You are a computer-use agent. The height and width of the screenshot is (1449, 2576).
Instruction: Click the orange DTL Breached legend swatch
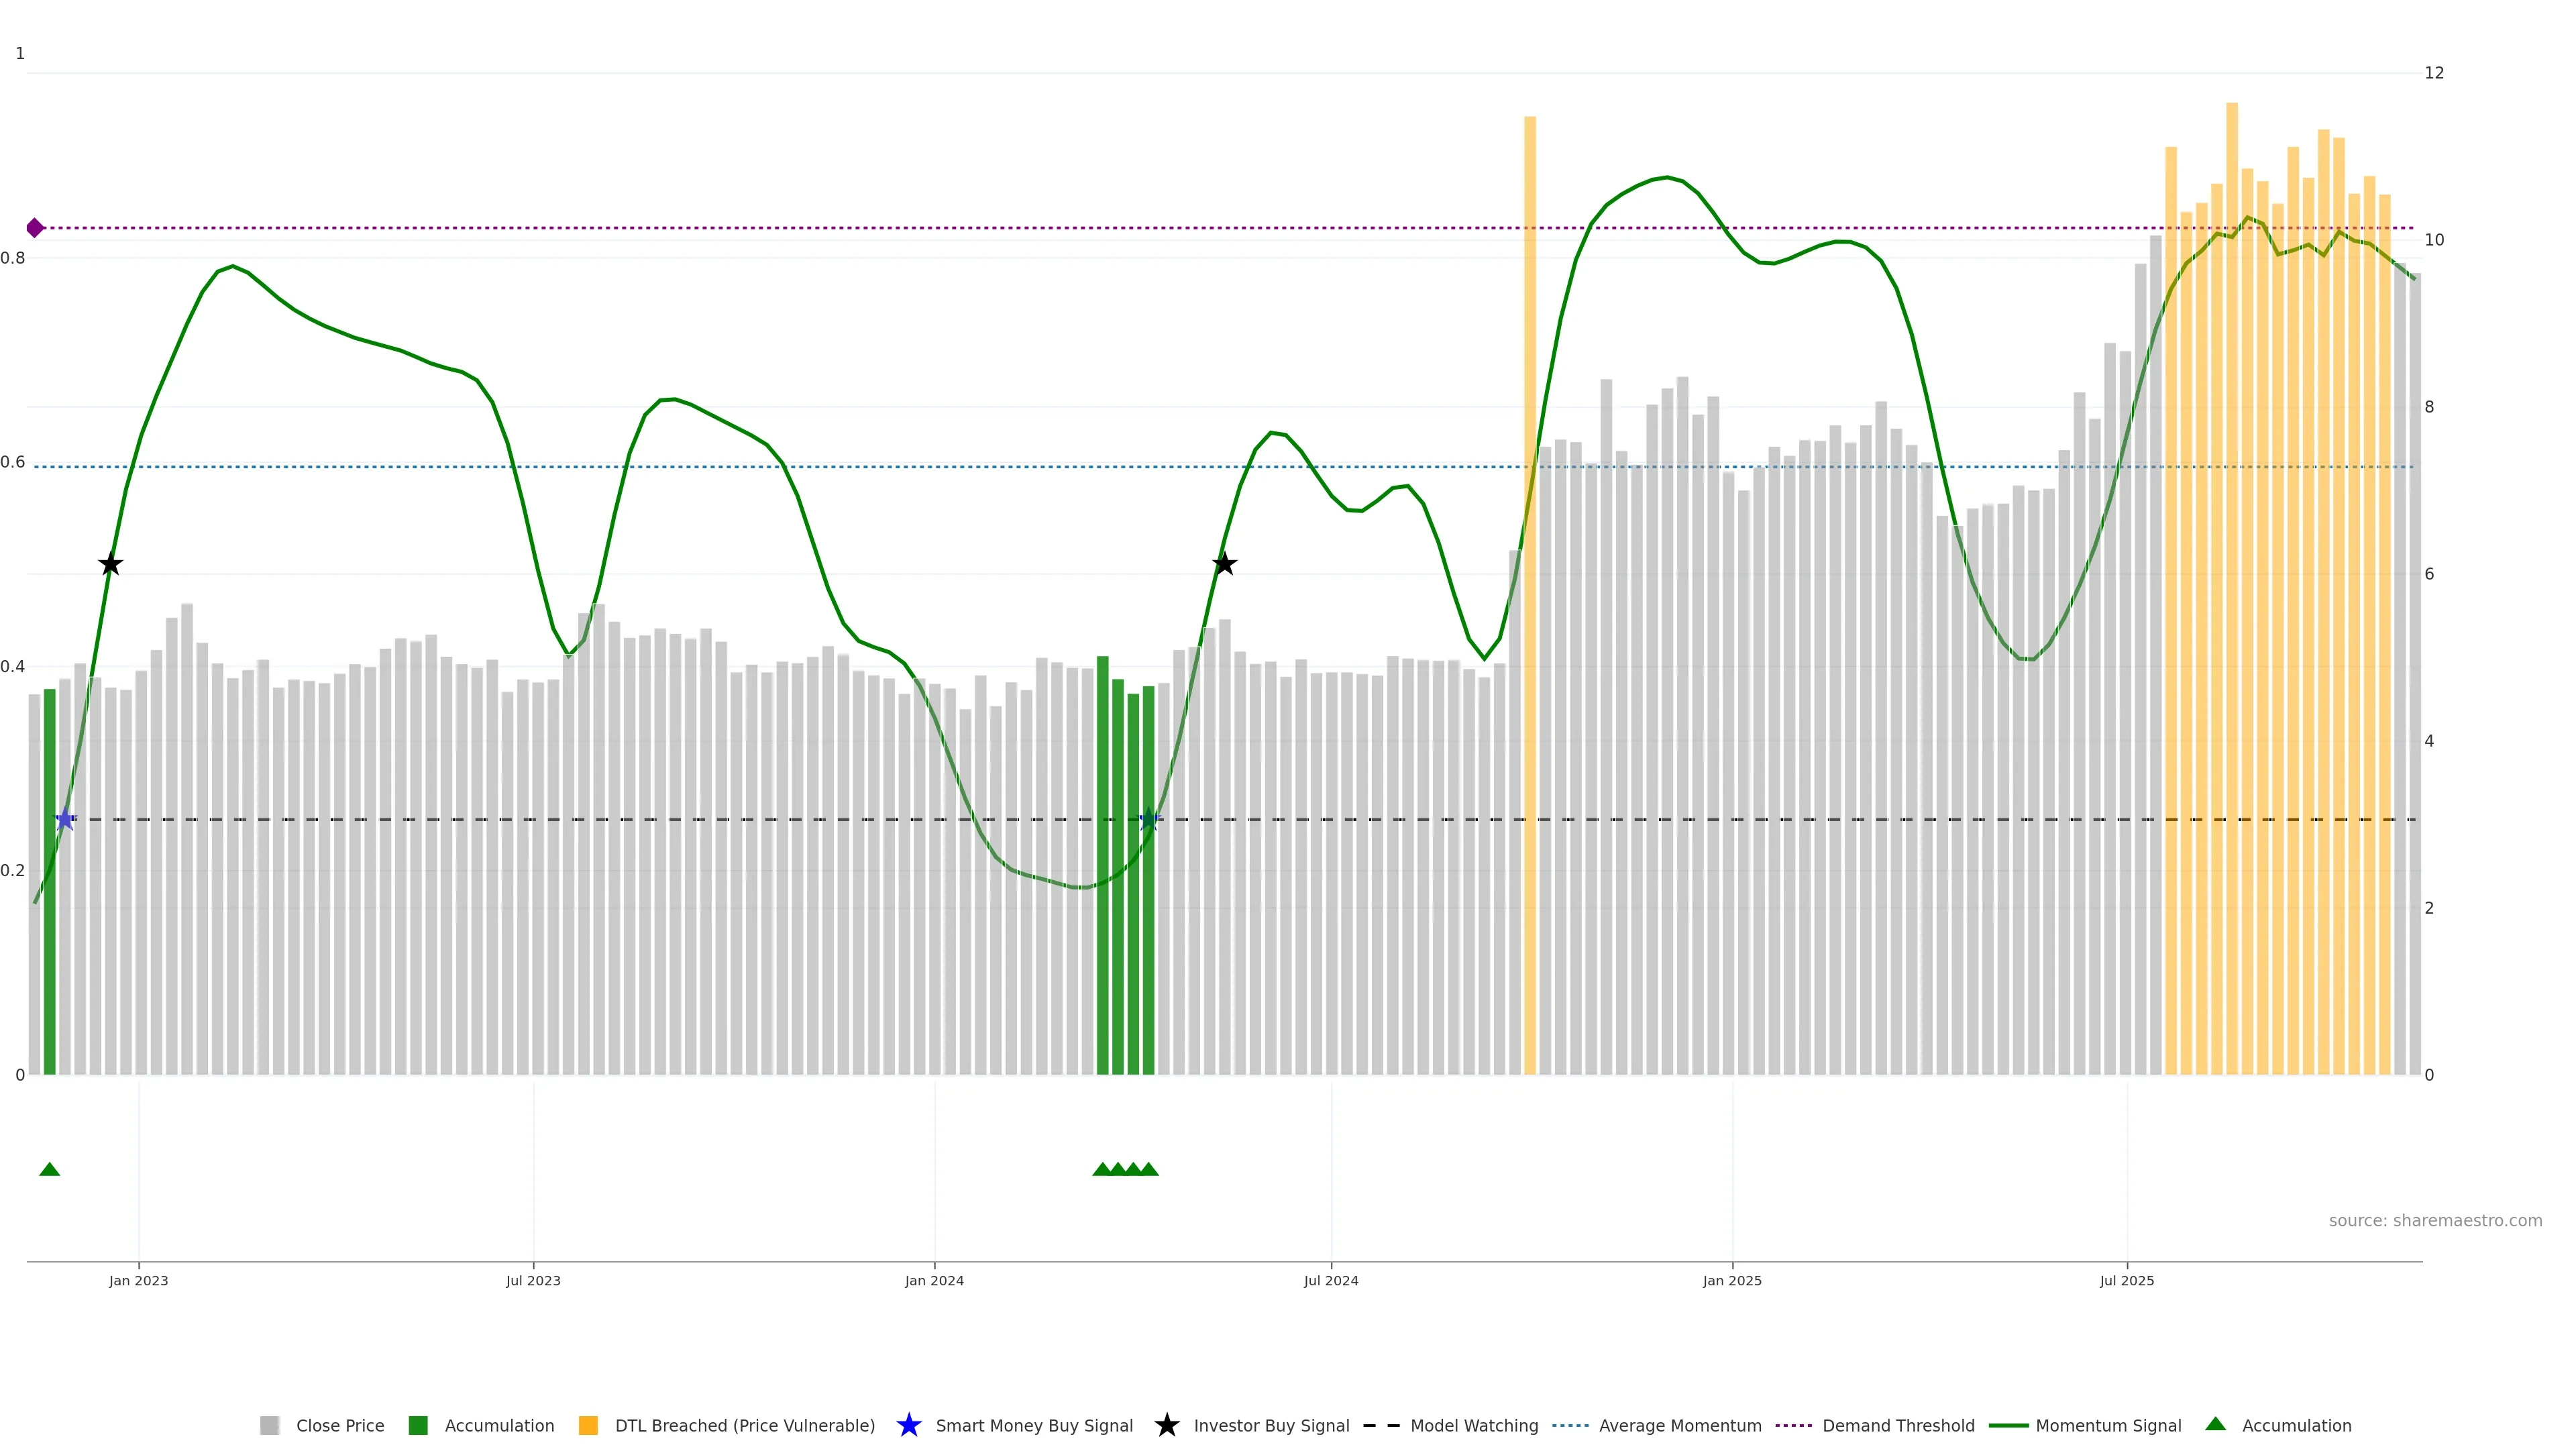(588, 1426)
